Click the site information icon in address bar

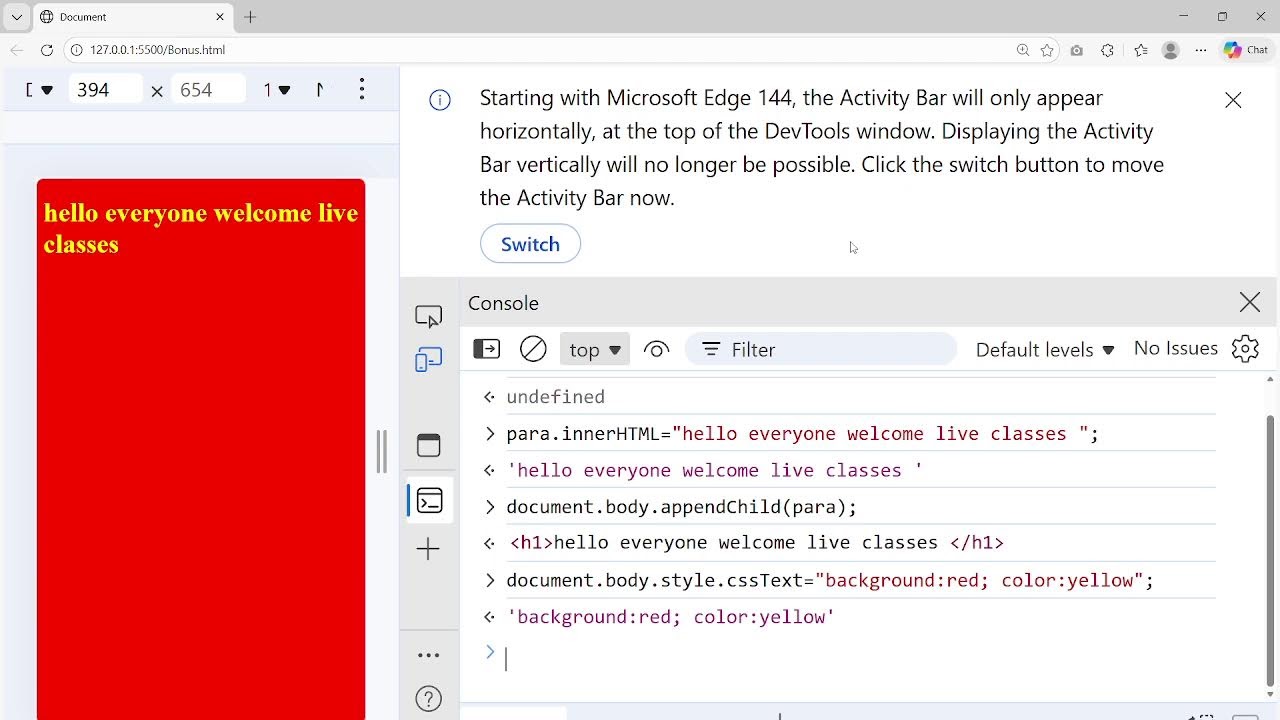[x=76, y=50]
